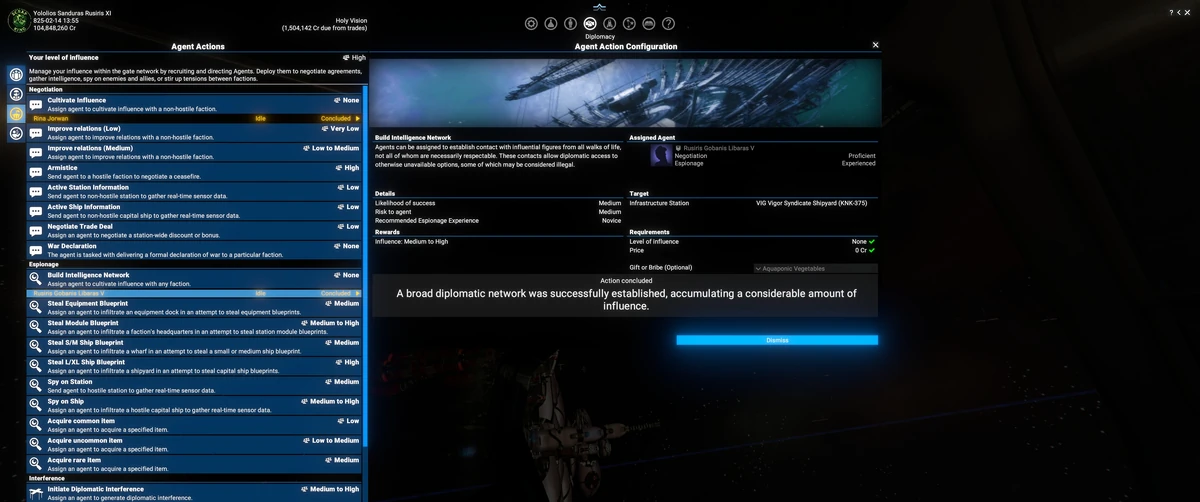Click 'Your level of influence' header row

tap(197, 57)
